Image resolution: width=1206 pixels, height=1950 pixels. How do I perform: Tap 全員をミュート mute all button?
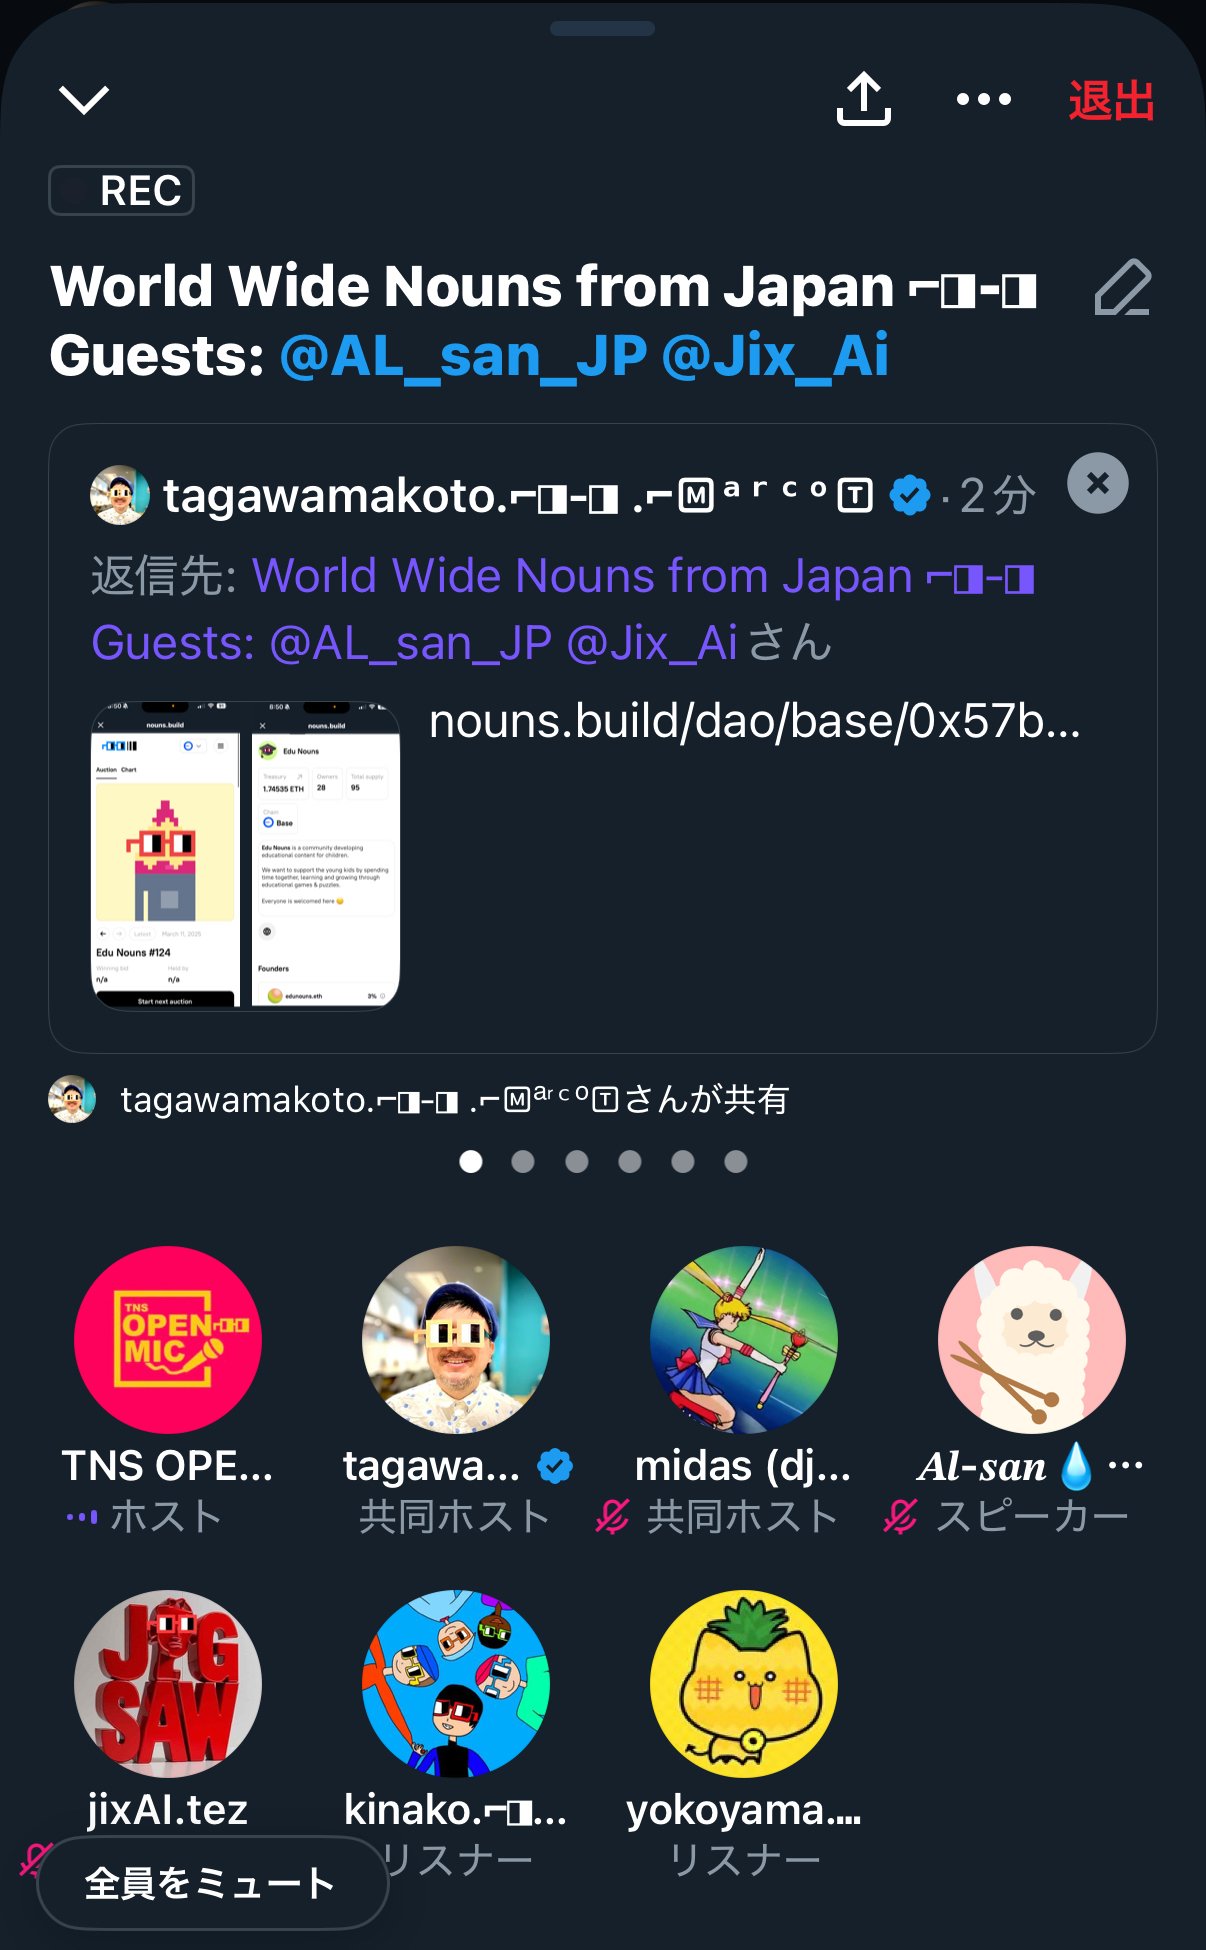212,1883
